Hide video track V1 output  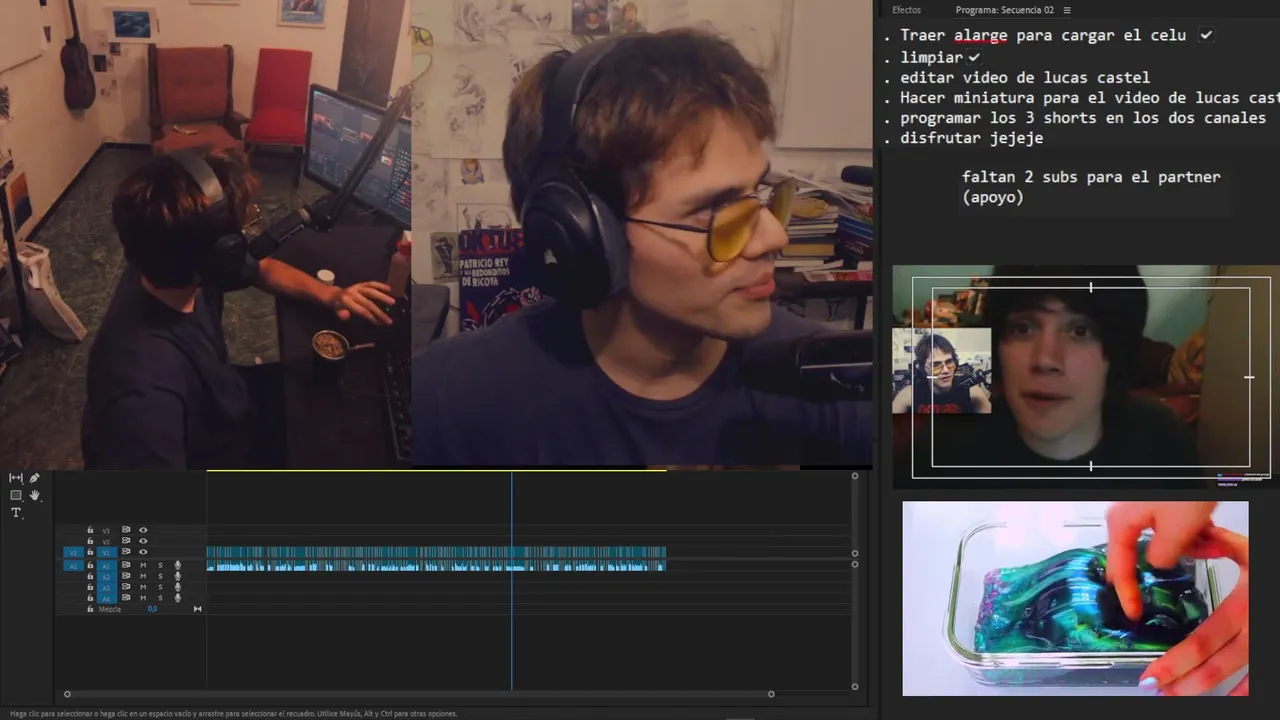coord(143,552)
